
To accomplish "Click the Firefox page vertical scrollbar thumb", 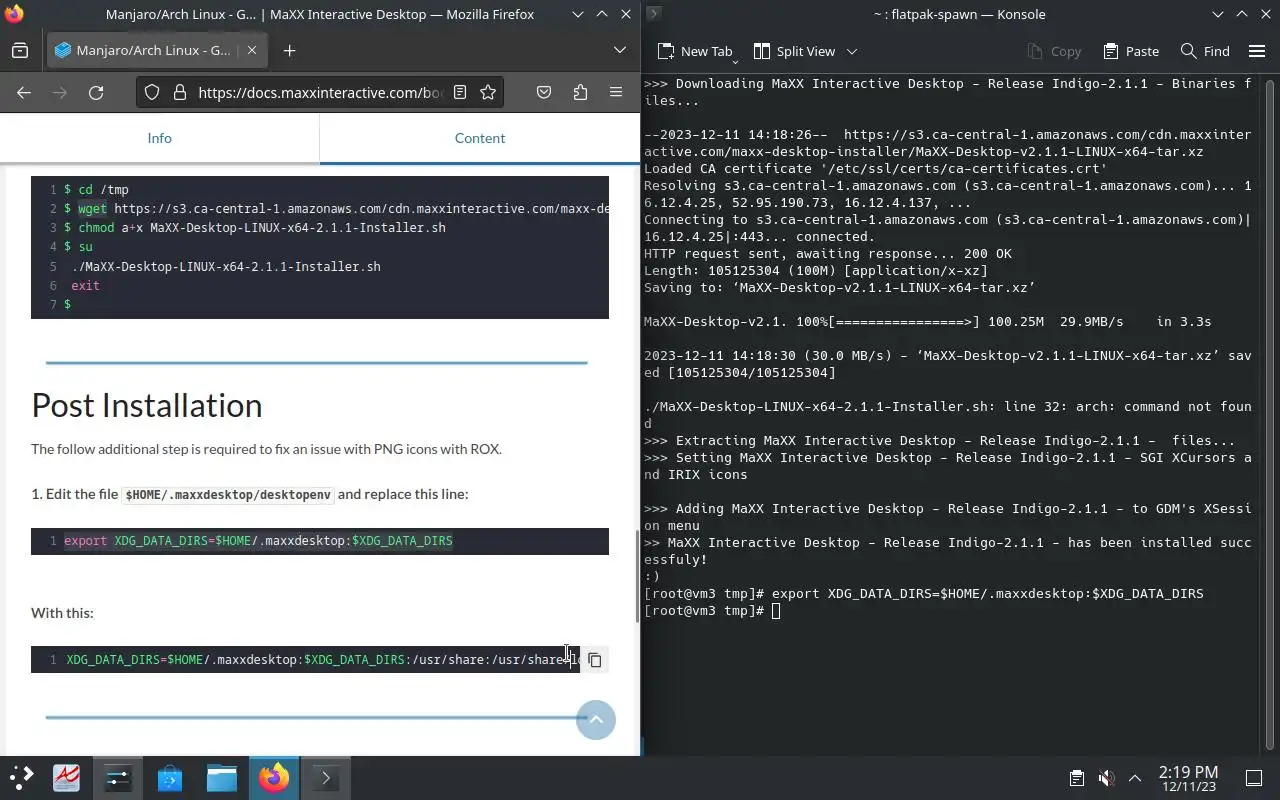I will point(637,576).
